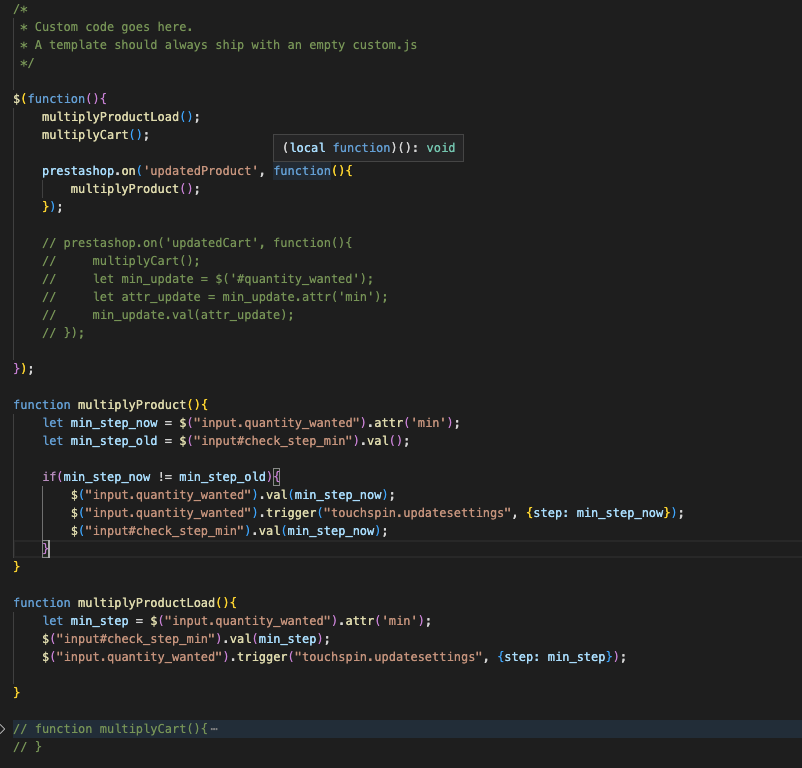This screenshot has height=768, width=802.
Task: Click the 'Custom code goes here.' comment
Action: [113, 27]
